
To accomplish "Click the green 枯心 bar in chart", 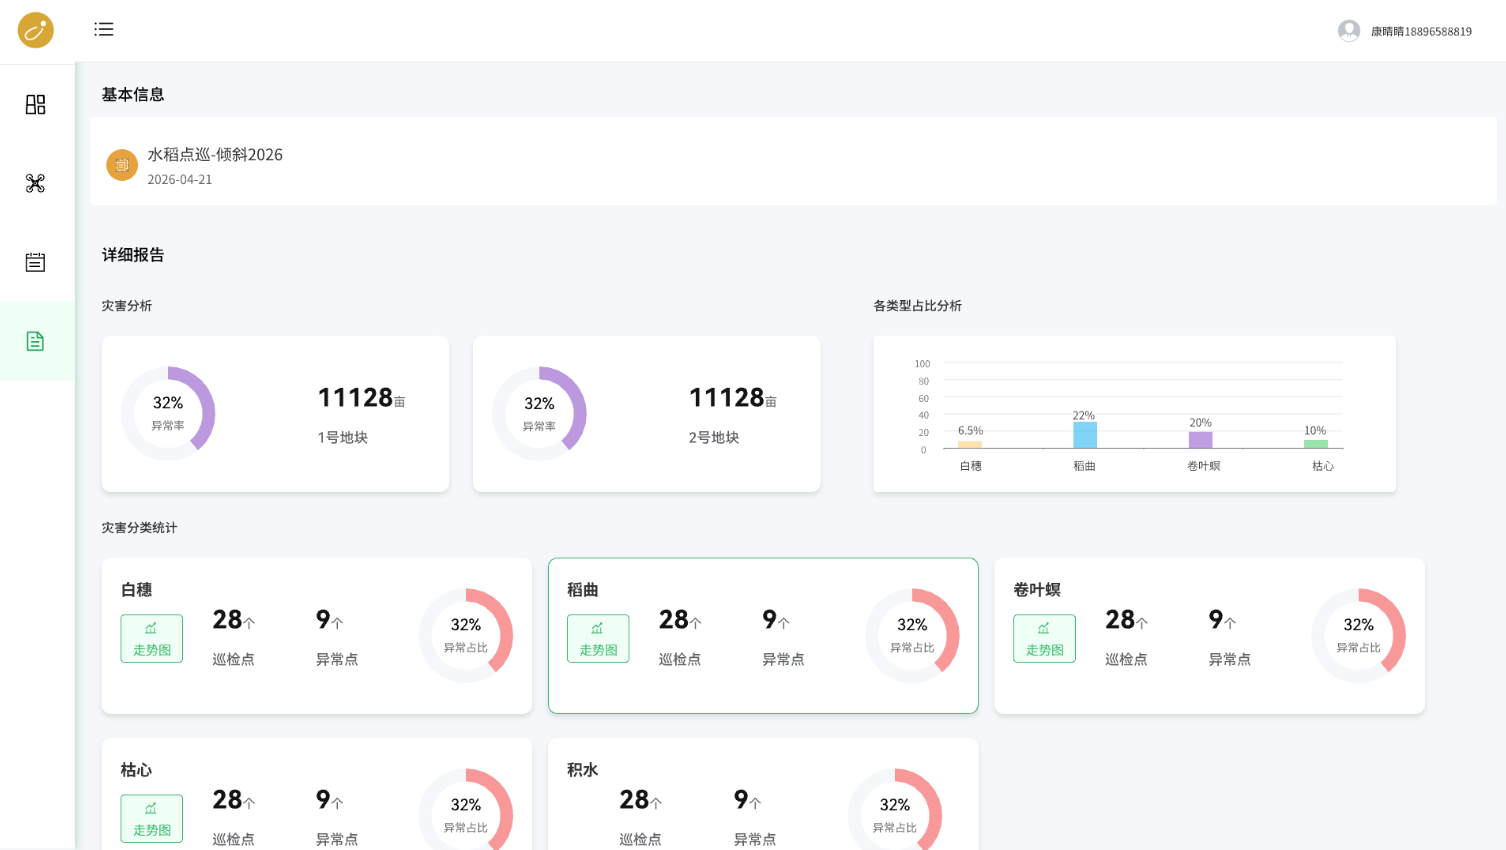I will pyautogui.click(x=1316, y=444).
